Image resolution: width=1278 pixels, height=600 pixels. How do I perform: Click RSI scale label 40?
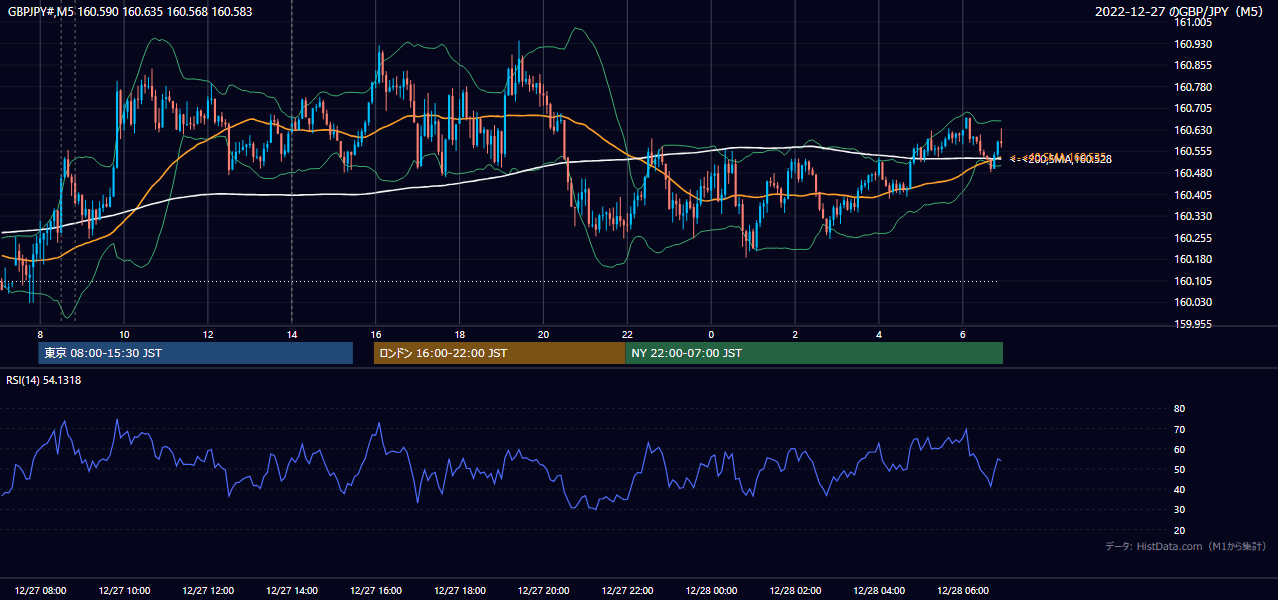(1180, 489)
